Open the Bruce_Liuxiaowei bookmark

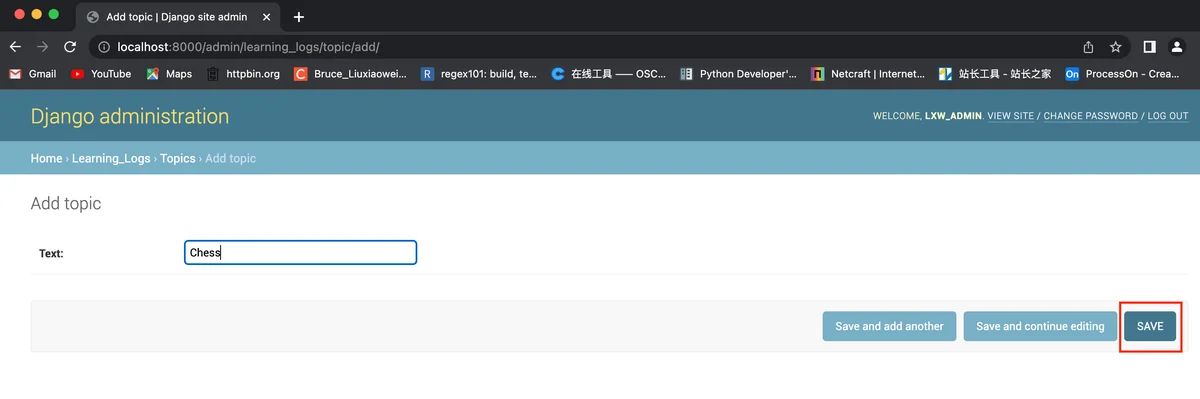[351, 74]
